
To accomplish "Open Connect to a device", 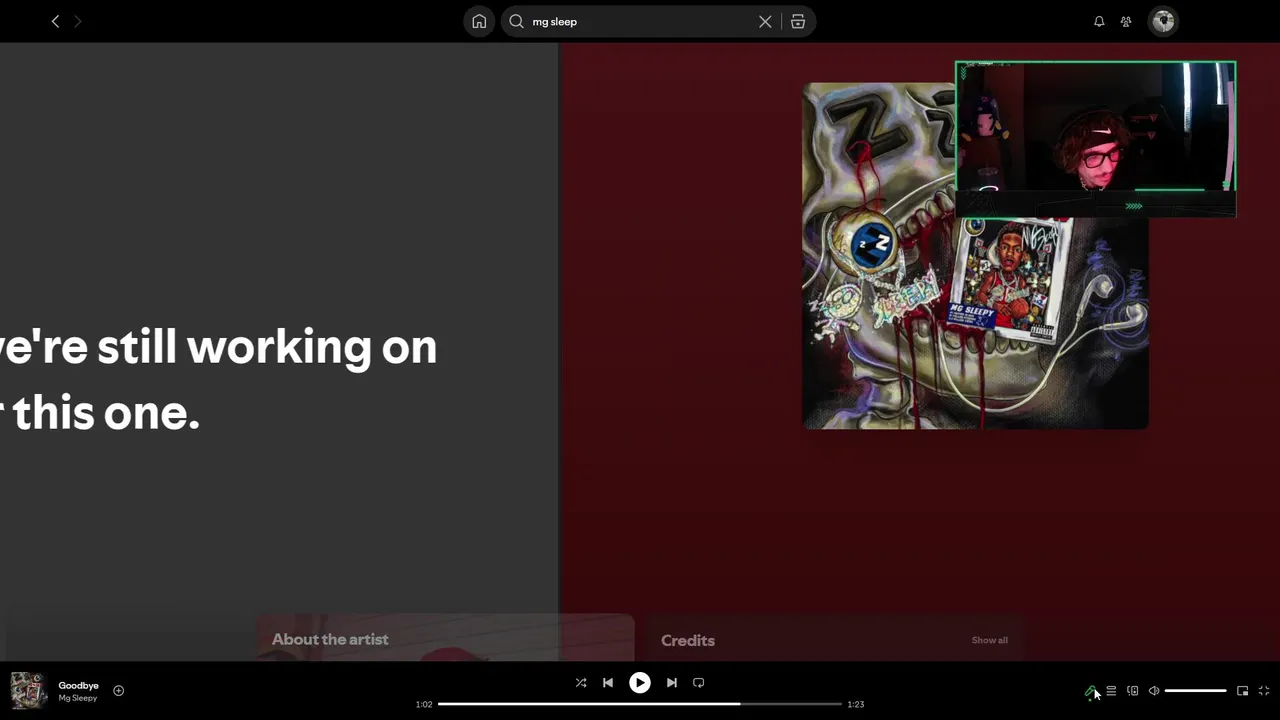I will pyautogui.click(x=1132, y=691).
